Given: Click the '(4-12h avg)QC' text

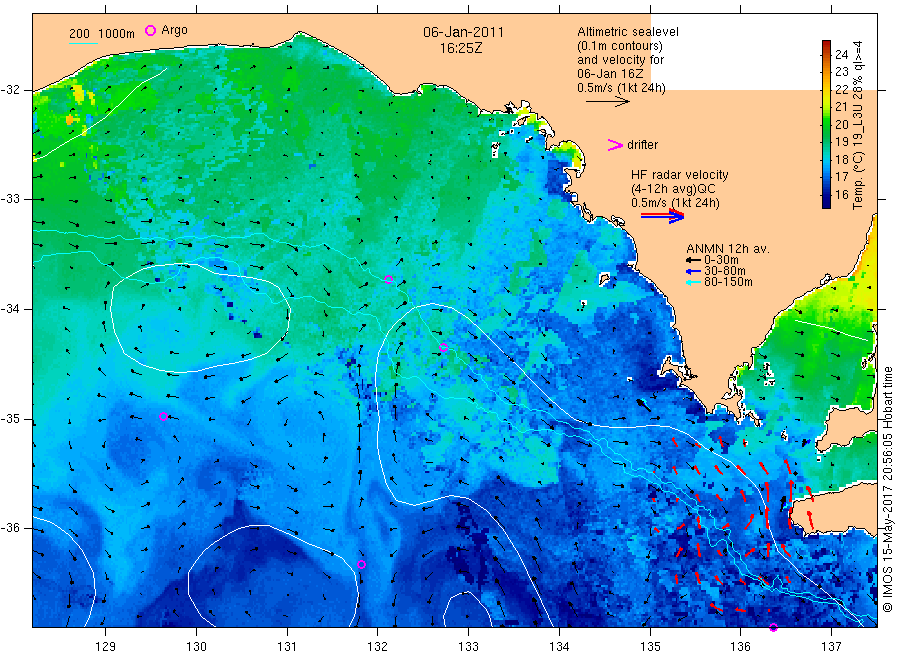Looking at the screenshot, I should 673,189.
